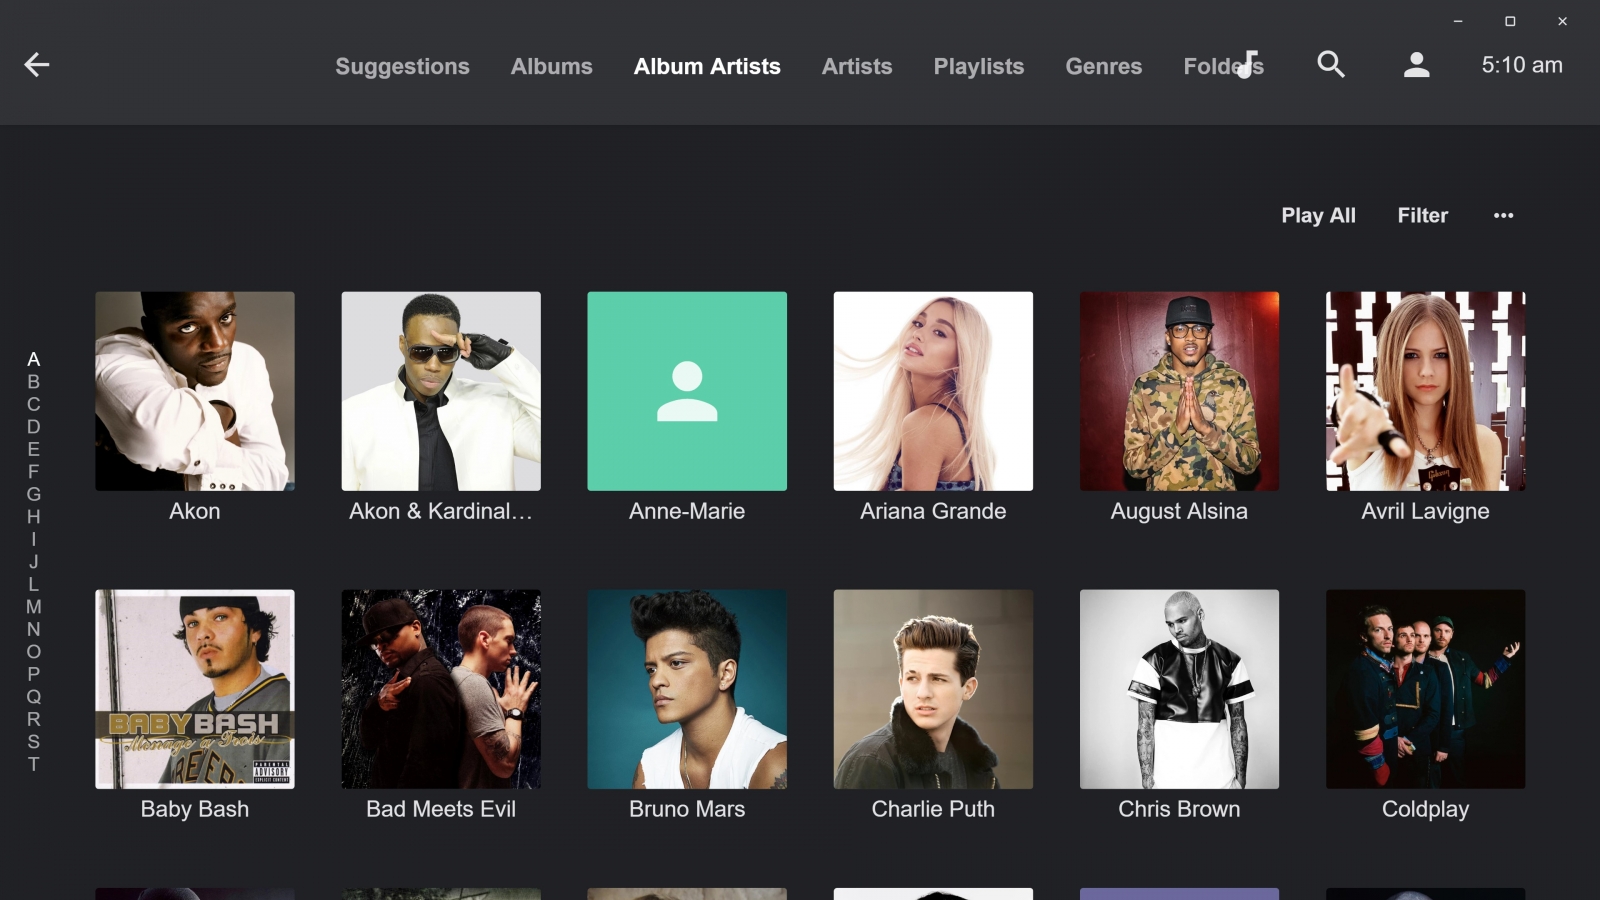Go to the Genres tab
1600x900 pixels.
(x=1103, y=66)
